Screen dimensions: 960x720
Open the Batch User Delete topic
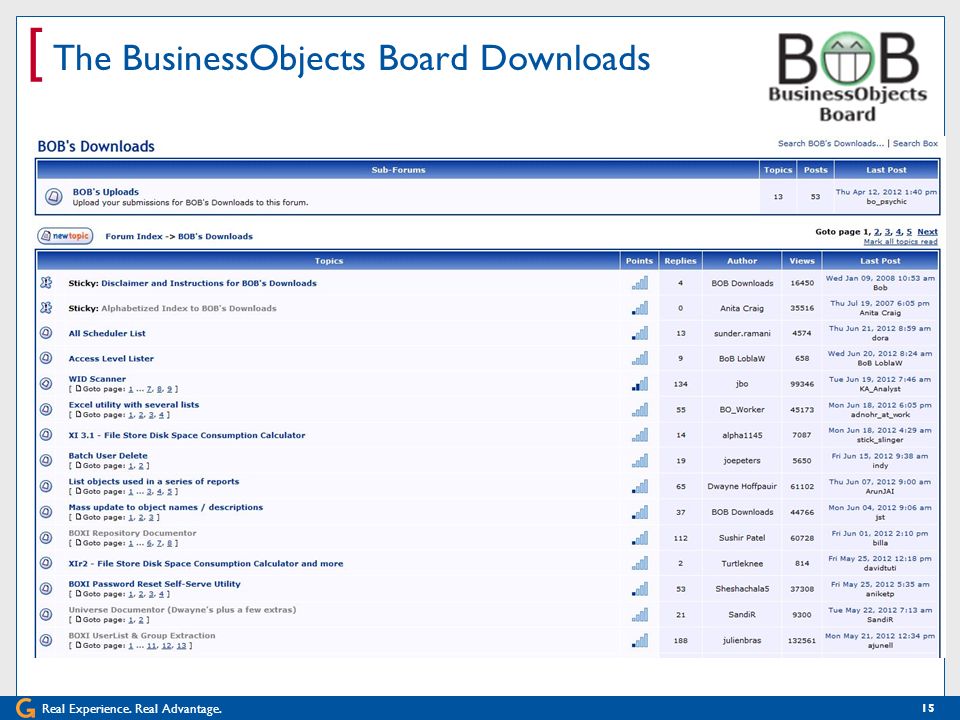(108, 456)
